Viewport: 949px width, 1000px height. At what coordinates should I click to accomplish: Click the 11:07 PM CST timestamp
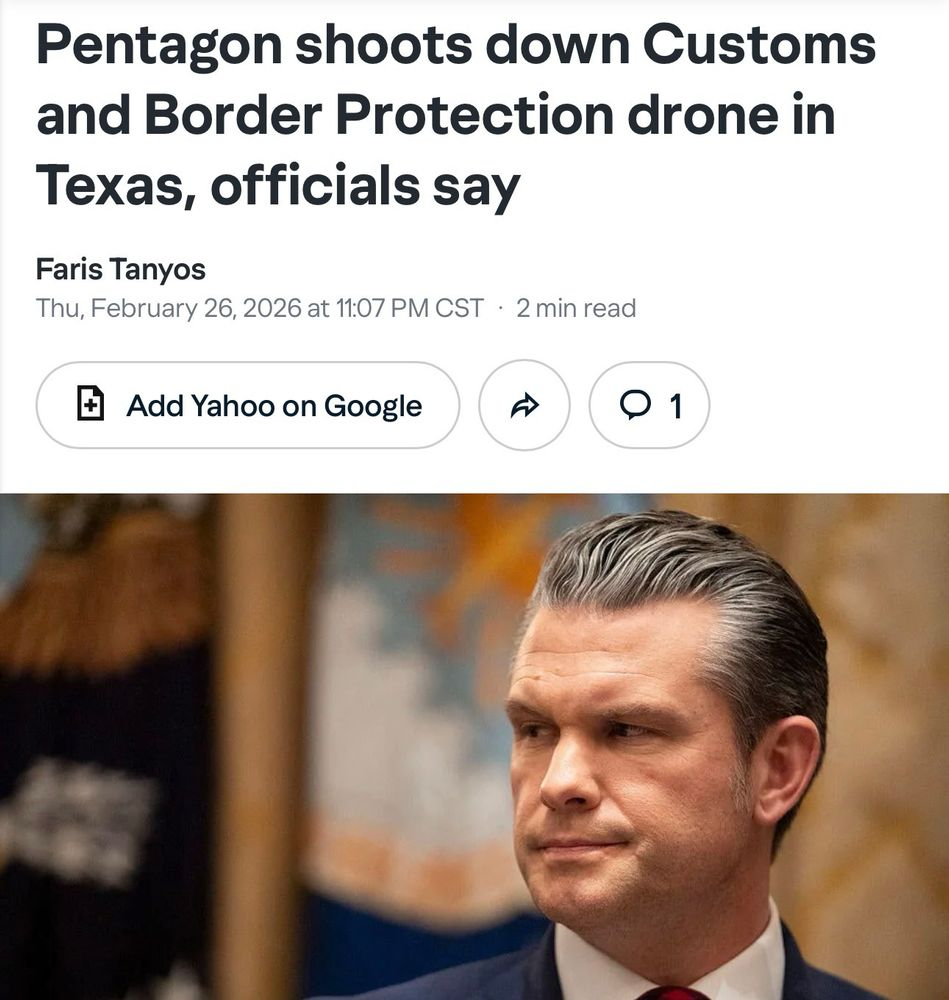click(x=409, y=308)
